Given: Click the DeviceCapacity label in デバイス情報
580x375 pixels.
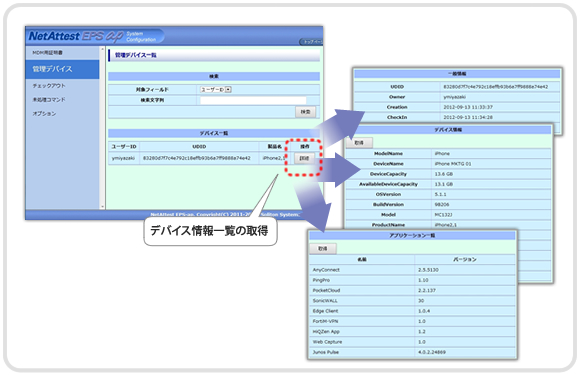Looking at the screenshot, I should point(388,174).
